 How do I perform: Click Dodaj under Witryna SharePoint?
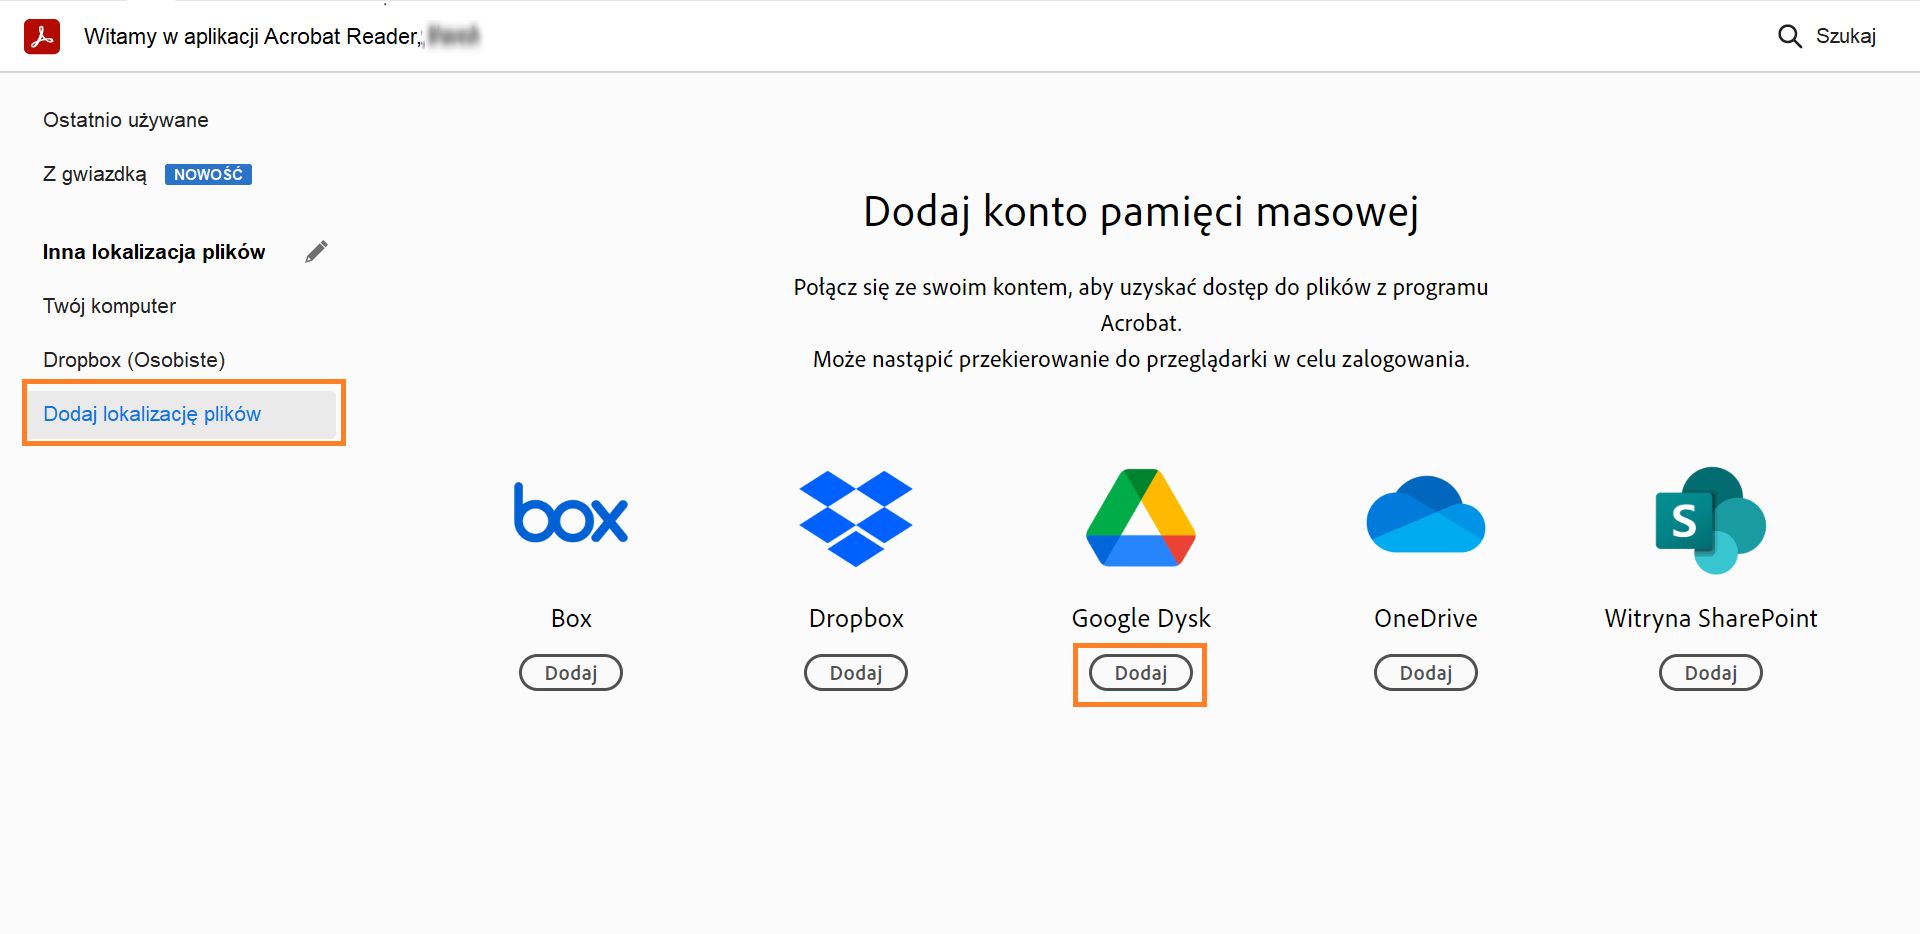(1710, 672)
